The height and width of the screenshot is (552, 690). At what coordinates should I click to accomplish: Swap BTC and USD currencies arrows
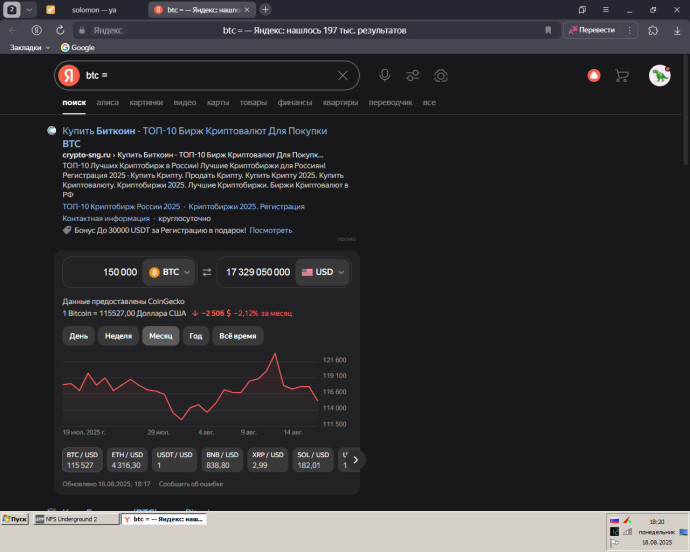tap(207, 272)
